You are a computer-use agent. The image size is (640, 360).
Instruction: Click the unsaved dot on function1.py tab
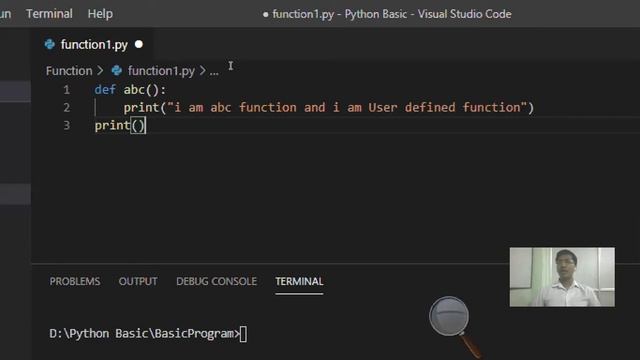pos(139,44)
